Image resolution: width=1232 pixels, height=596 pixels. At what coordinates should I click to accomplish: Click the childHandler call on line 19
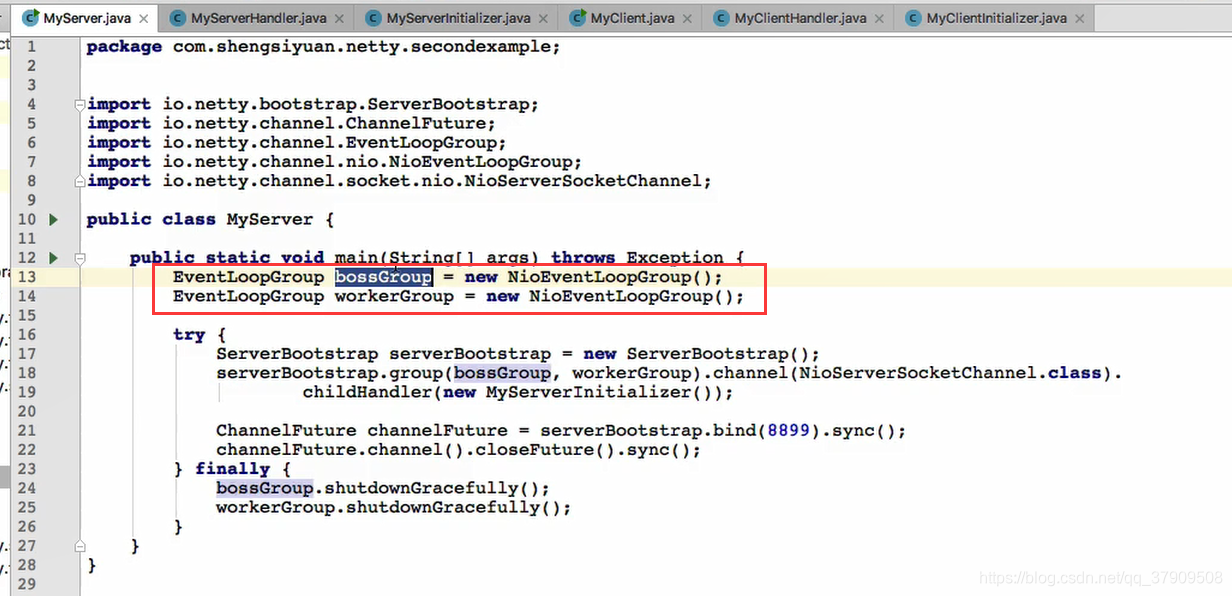[x=367, y=392]
